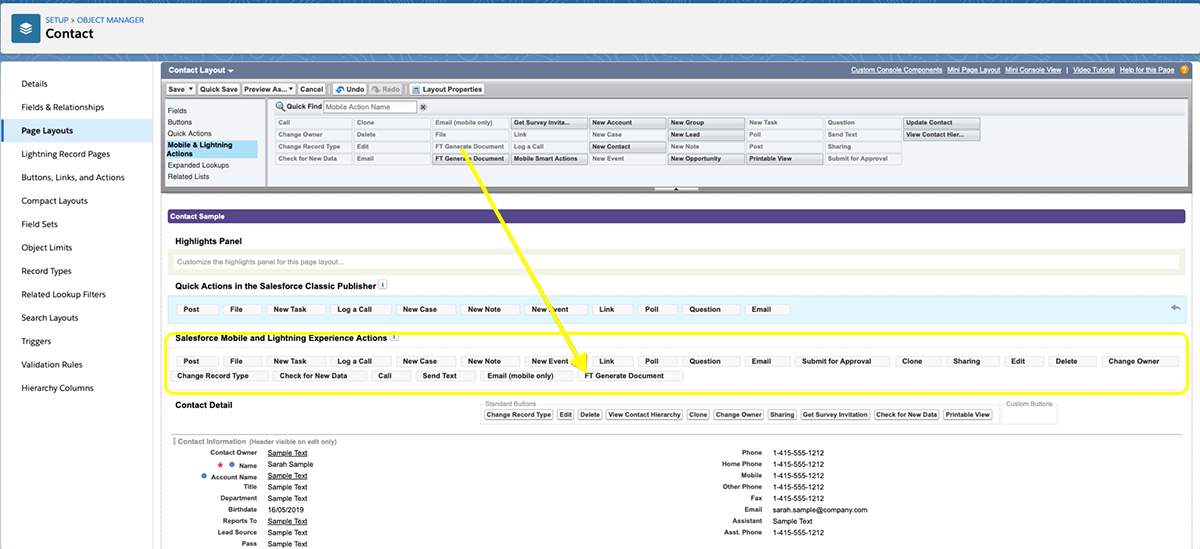Select Related Lists palette category

(187, 177)
